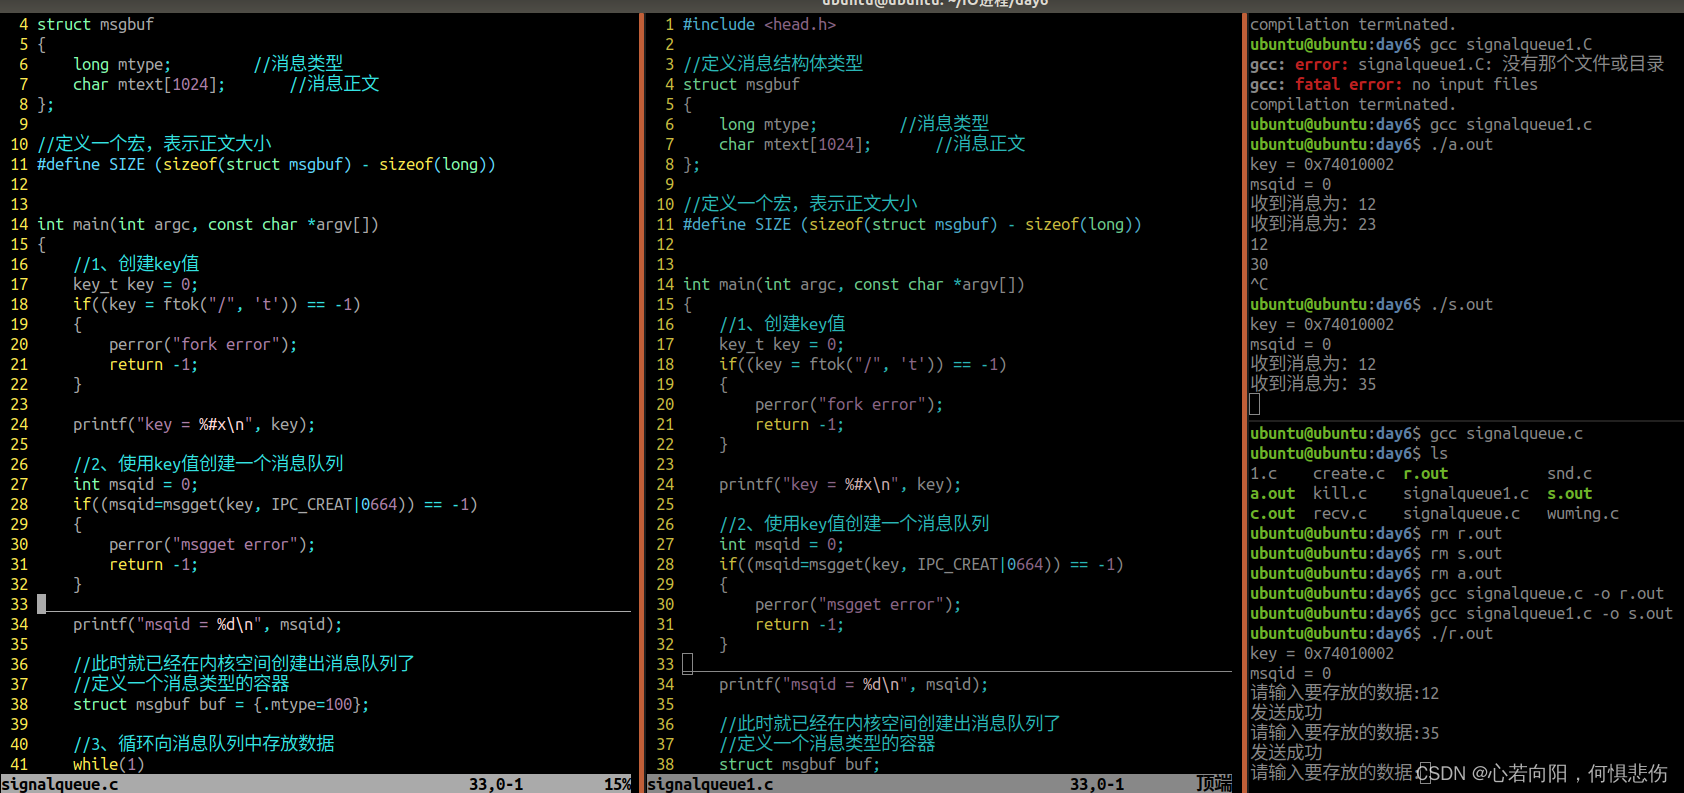Screen dimensions: 1684x793
Task: Click 'snd.c' in the ls file listing
Action: pos(1569,473)
